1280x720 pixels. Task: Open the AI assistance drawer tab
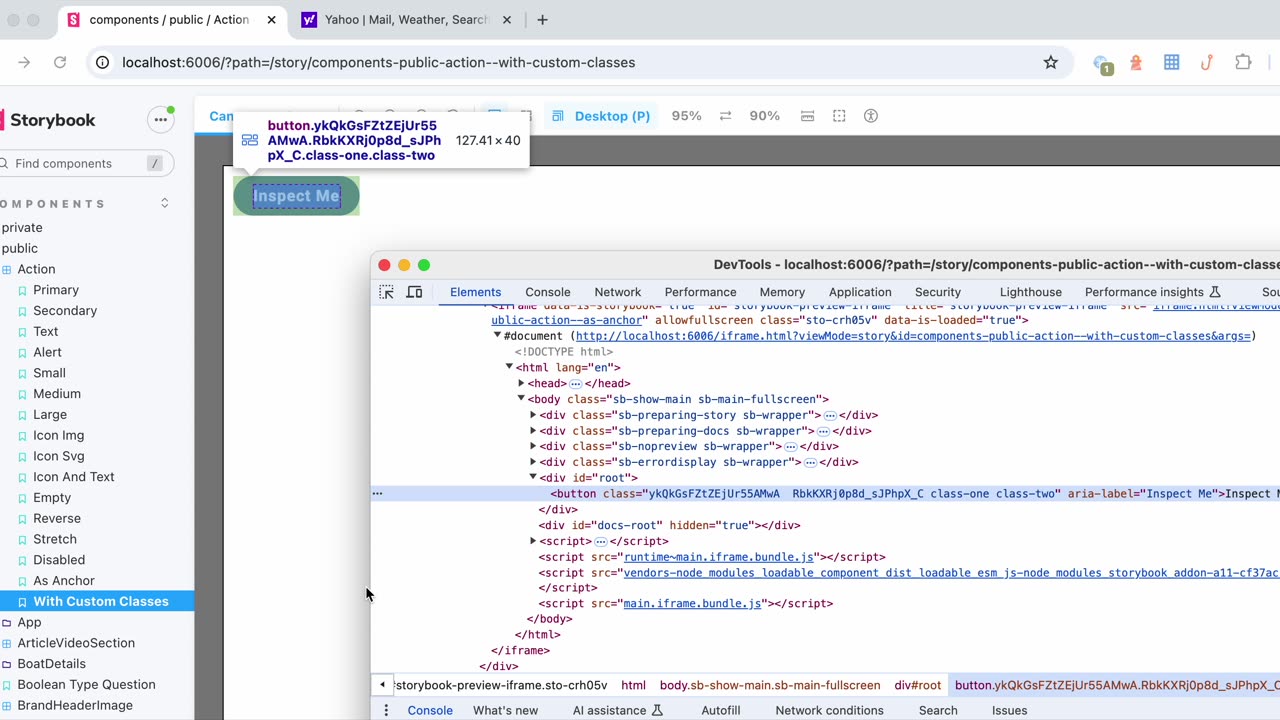618,710
